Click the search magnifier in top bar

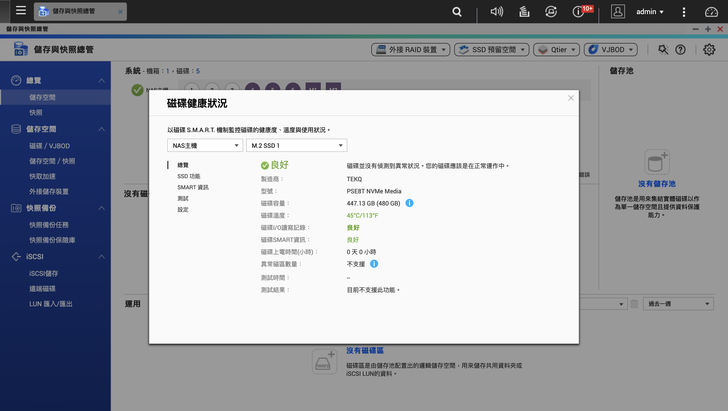click(457, 12)
